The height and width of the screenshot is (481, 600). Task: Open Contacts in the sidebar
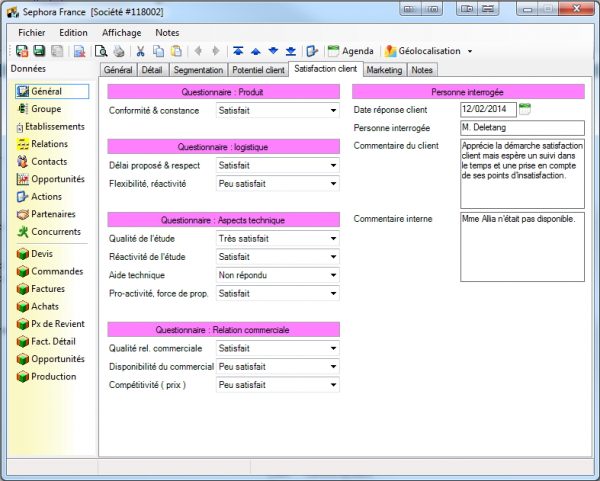(42, 161)
